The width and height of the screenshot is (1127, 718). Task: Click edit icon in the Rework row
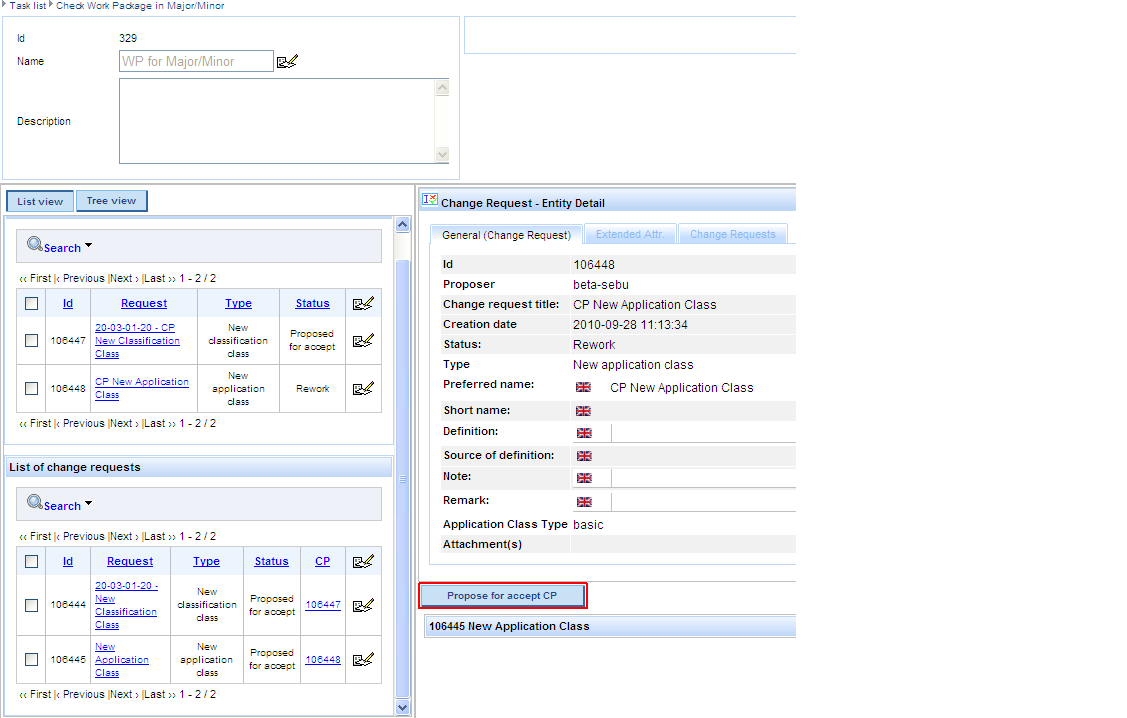click(x=363, y=389)
